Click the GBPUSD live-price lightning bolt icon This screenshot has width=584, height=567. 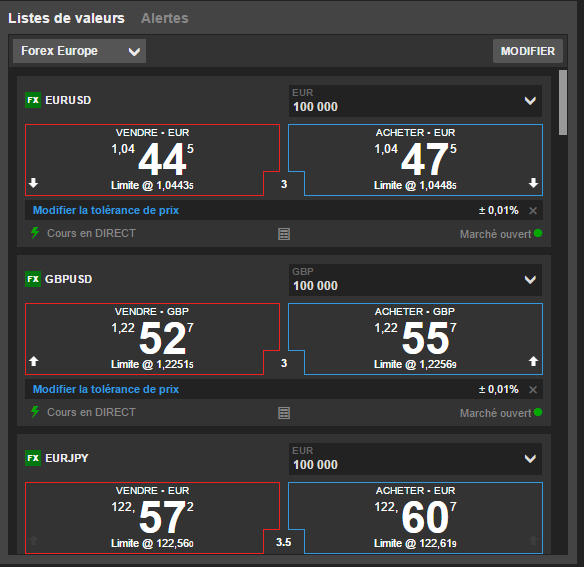(x=35, y=412)
